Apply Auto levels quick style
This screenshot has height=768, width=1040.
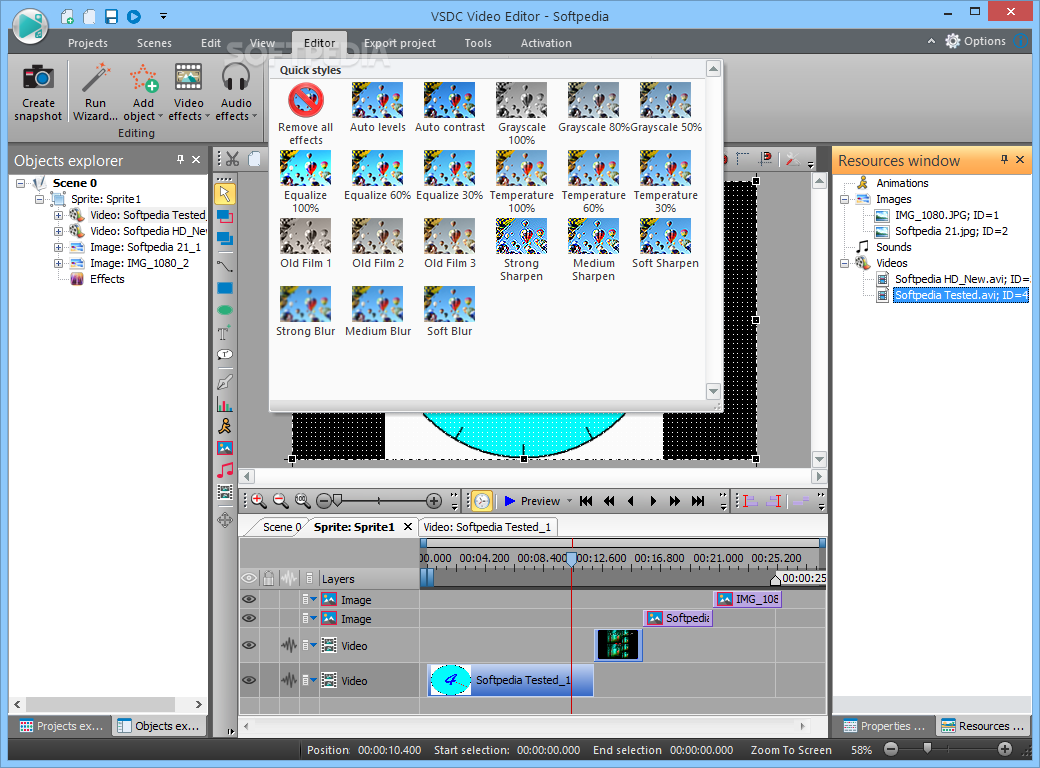pyautogui.click(x=377, y=107)
